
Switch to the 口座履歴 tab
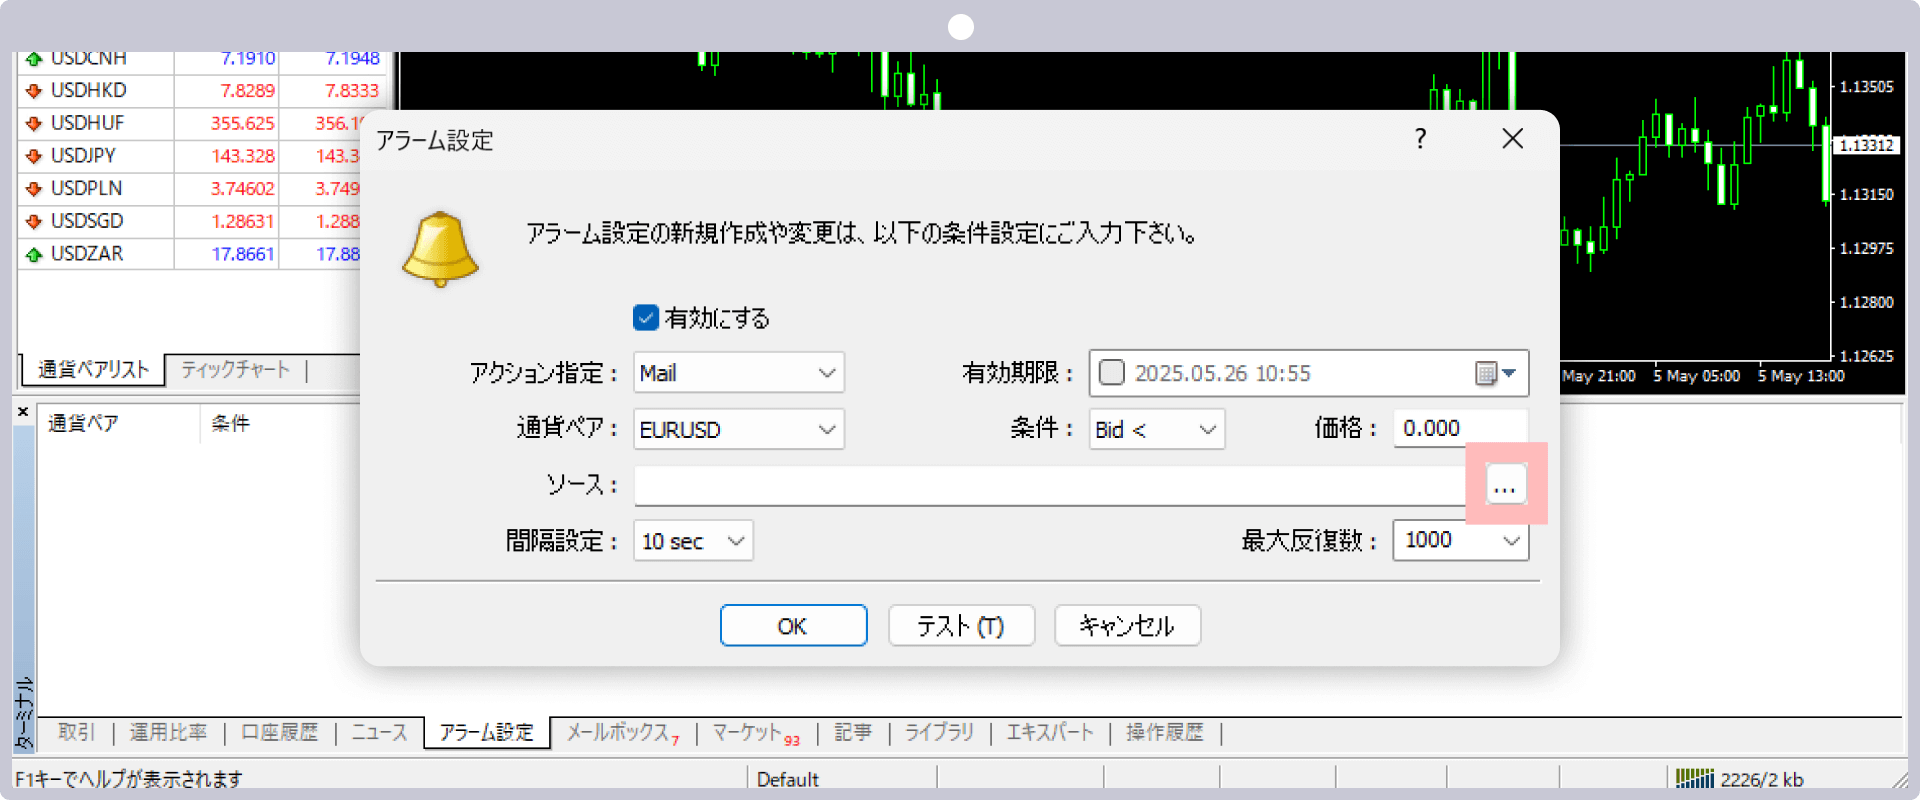279,732
